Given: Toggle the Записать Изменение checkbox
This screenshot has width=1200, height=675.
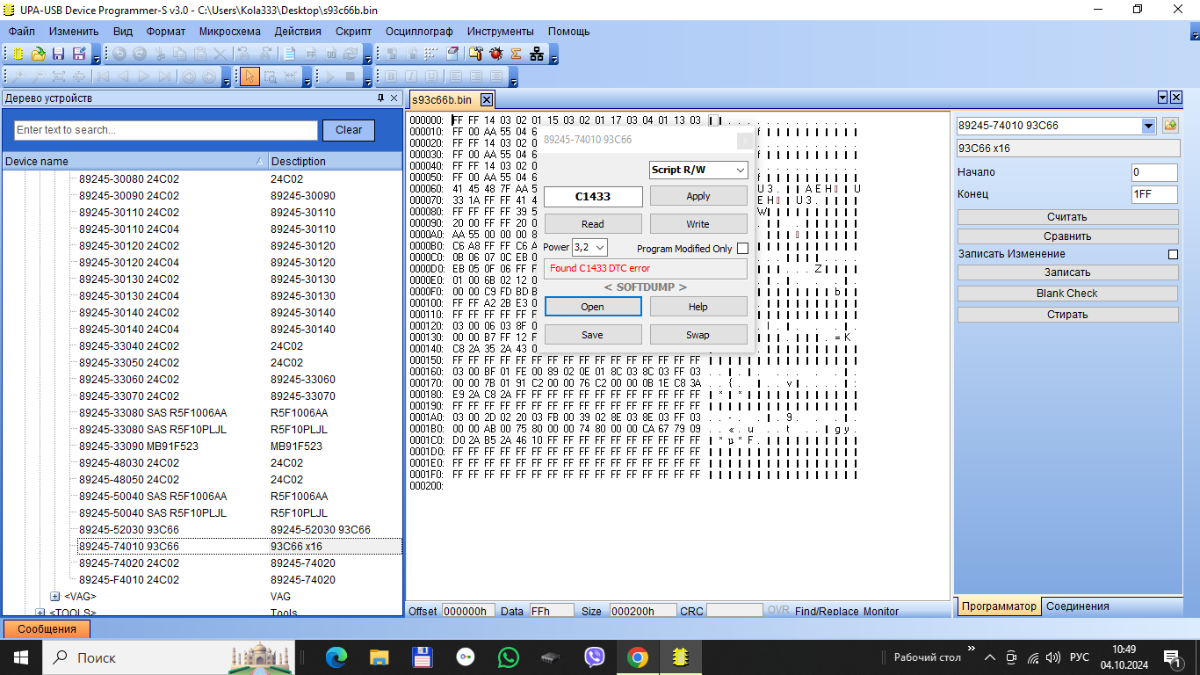Looking at the screenshot, I should [1173, 254].
